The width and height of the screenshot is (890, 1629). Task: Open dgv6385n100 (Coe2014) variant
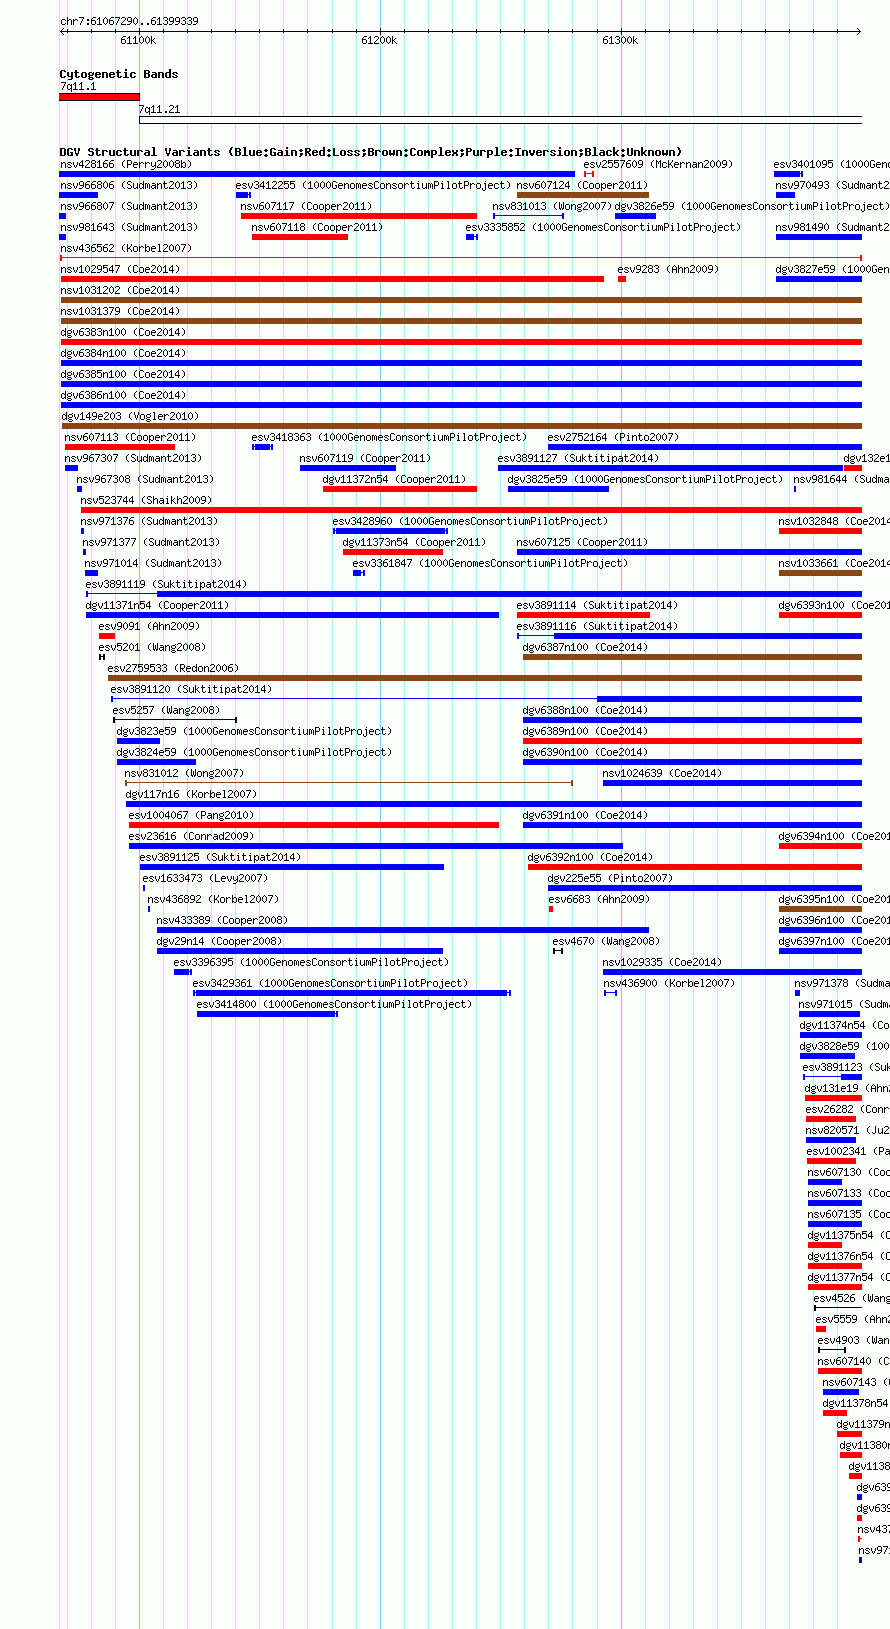click(123, 374)
